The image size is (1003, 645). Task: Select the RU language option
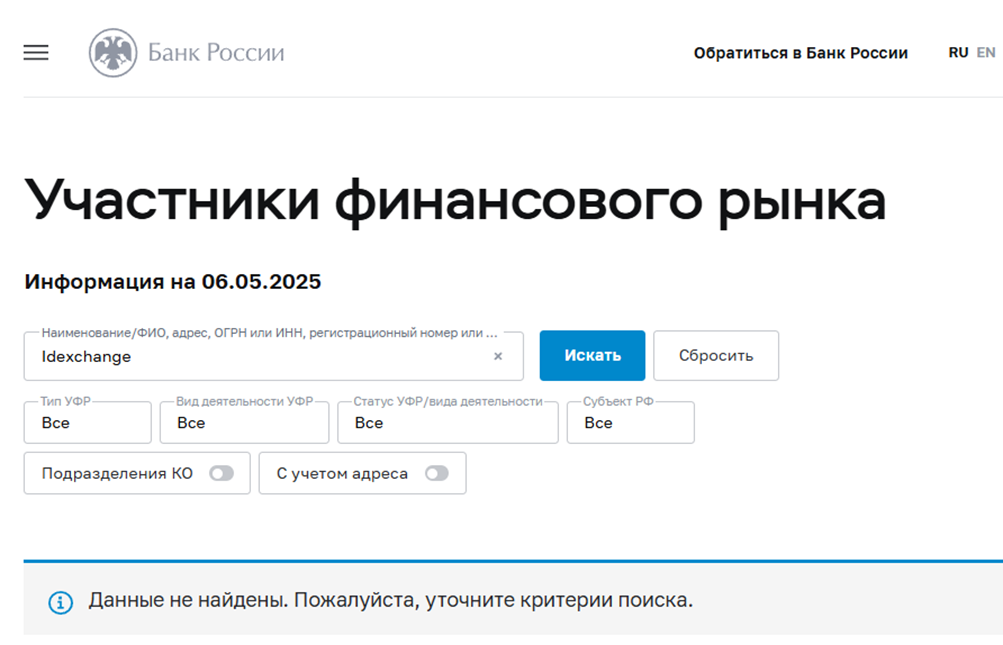point(958,52)
